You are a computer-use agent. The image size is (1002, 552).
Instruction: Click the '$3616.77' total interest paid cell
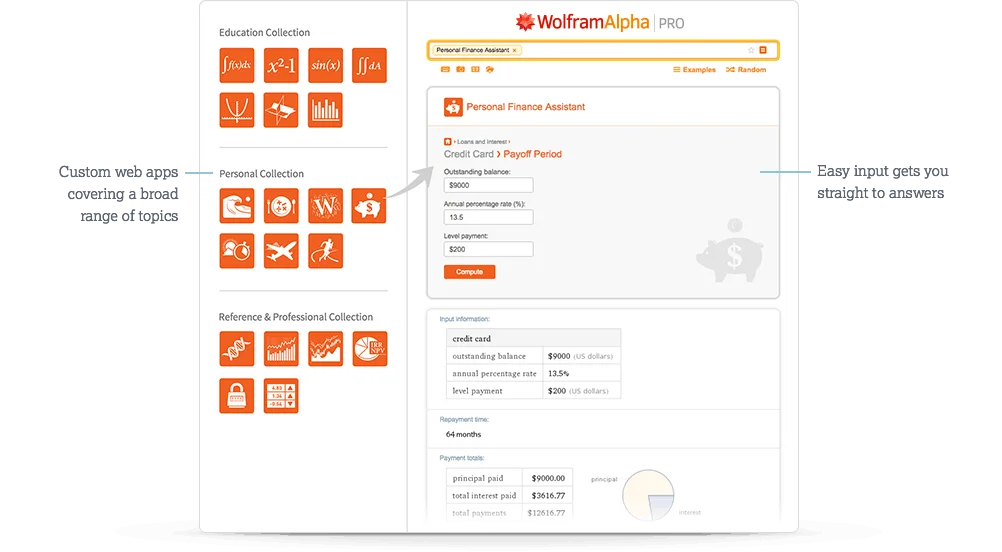[x=548, y=495]
